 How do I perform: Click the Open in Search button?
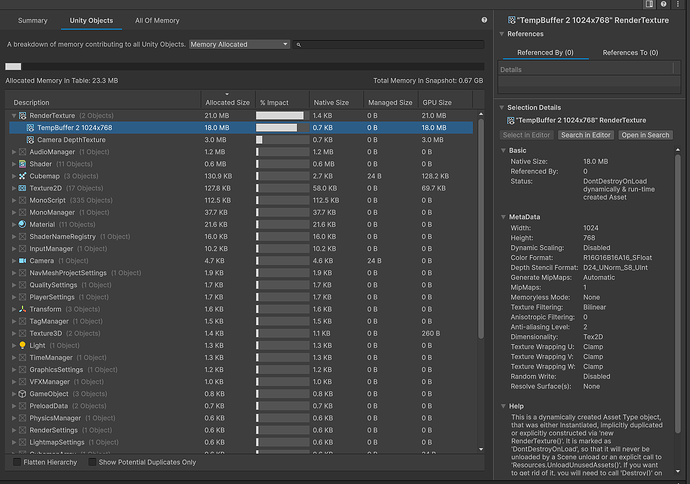pos(645,134)
